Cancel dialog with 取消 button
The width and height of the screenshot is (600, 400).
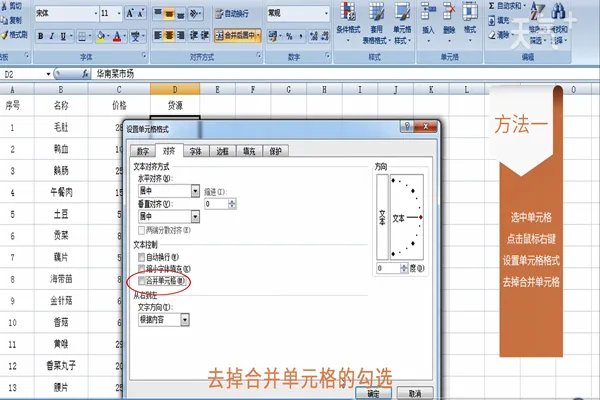tap(415, 393)
